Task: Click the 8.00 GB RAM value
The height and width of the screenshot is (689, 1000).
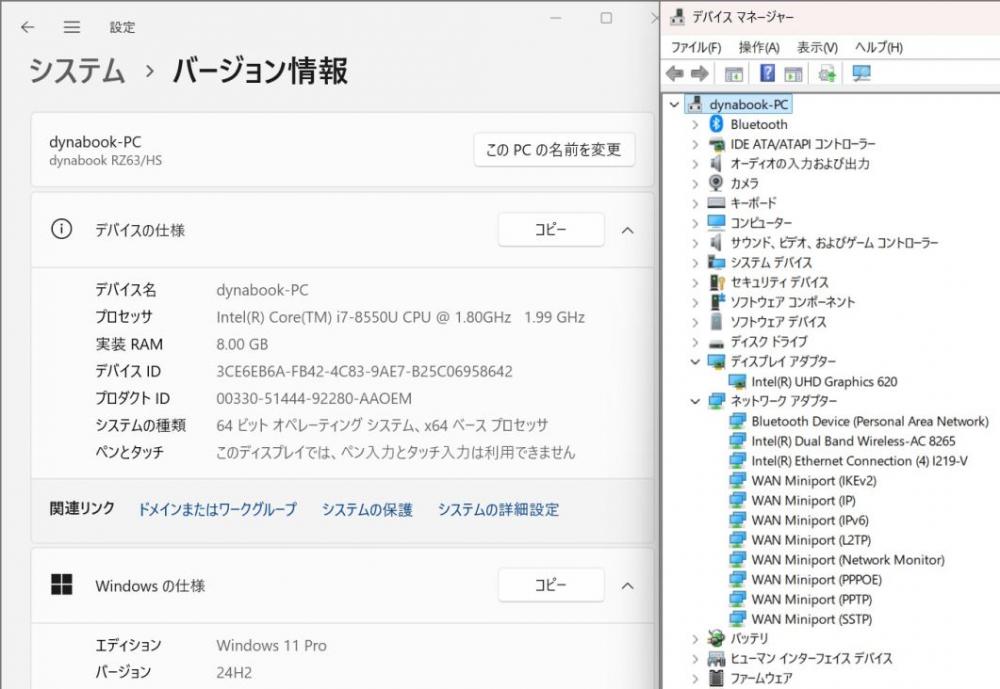Action: coord(242,344)
